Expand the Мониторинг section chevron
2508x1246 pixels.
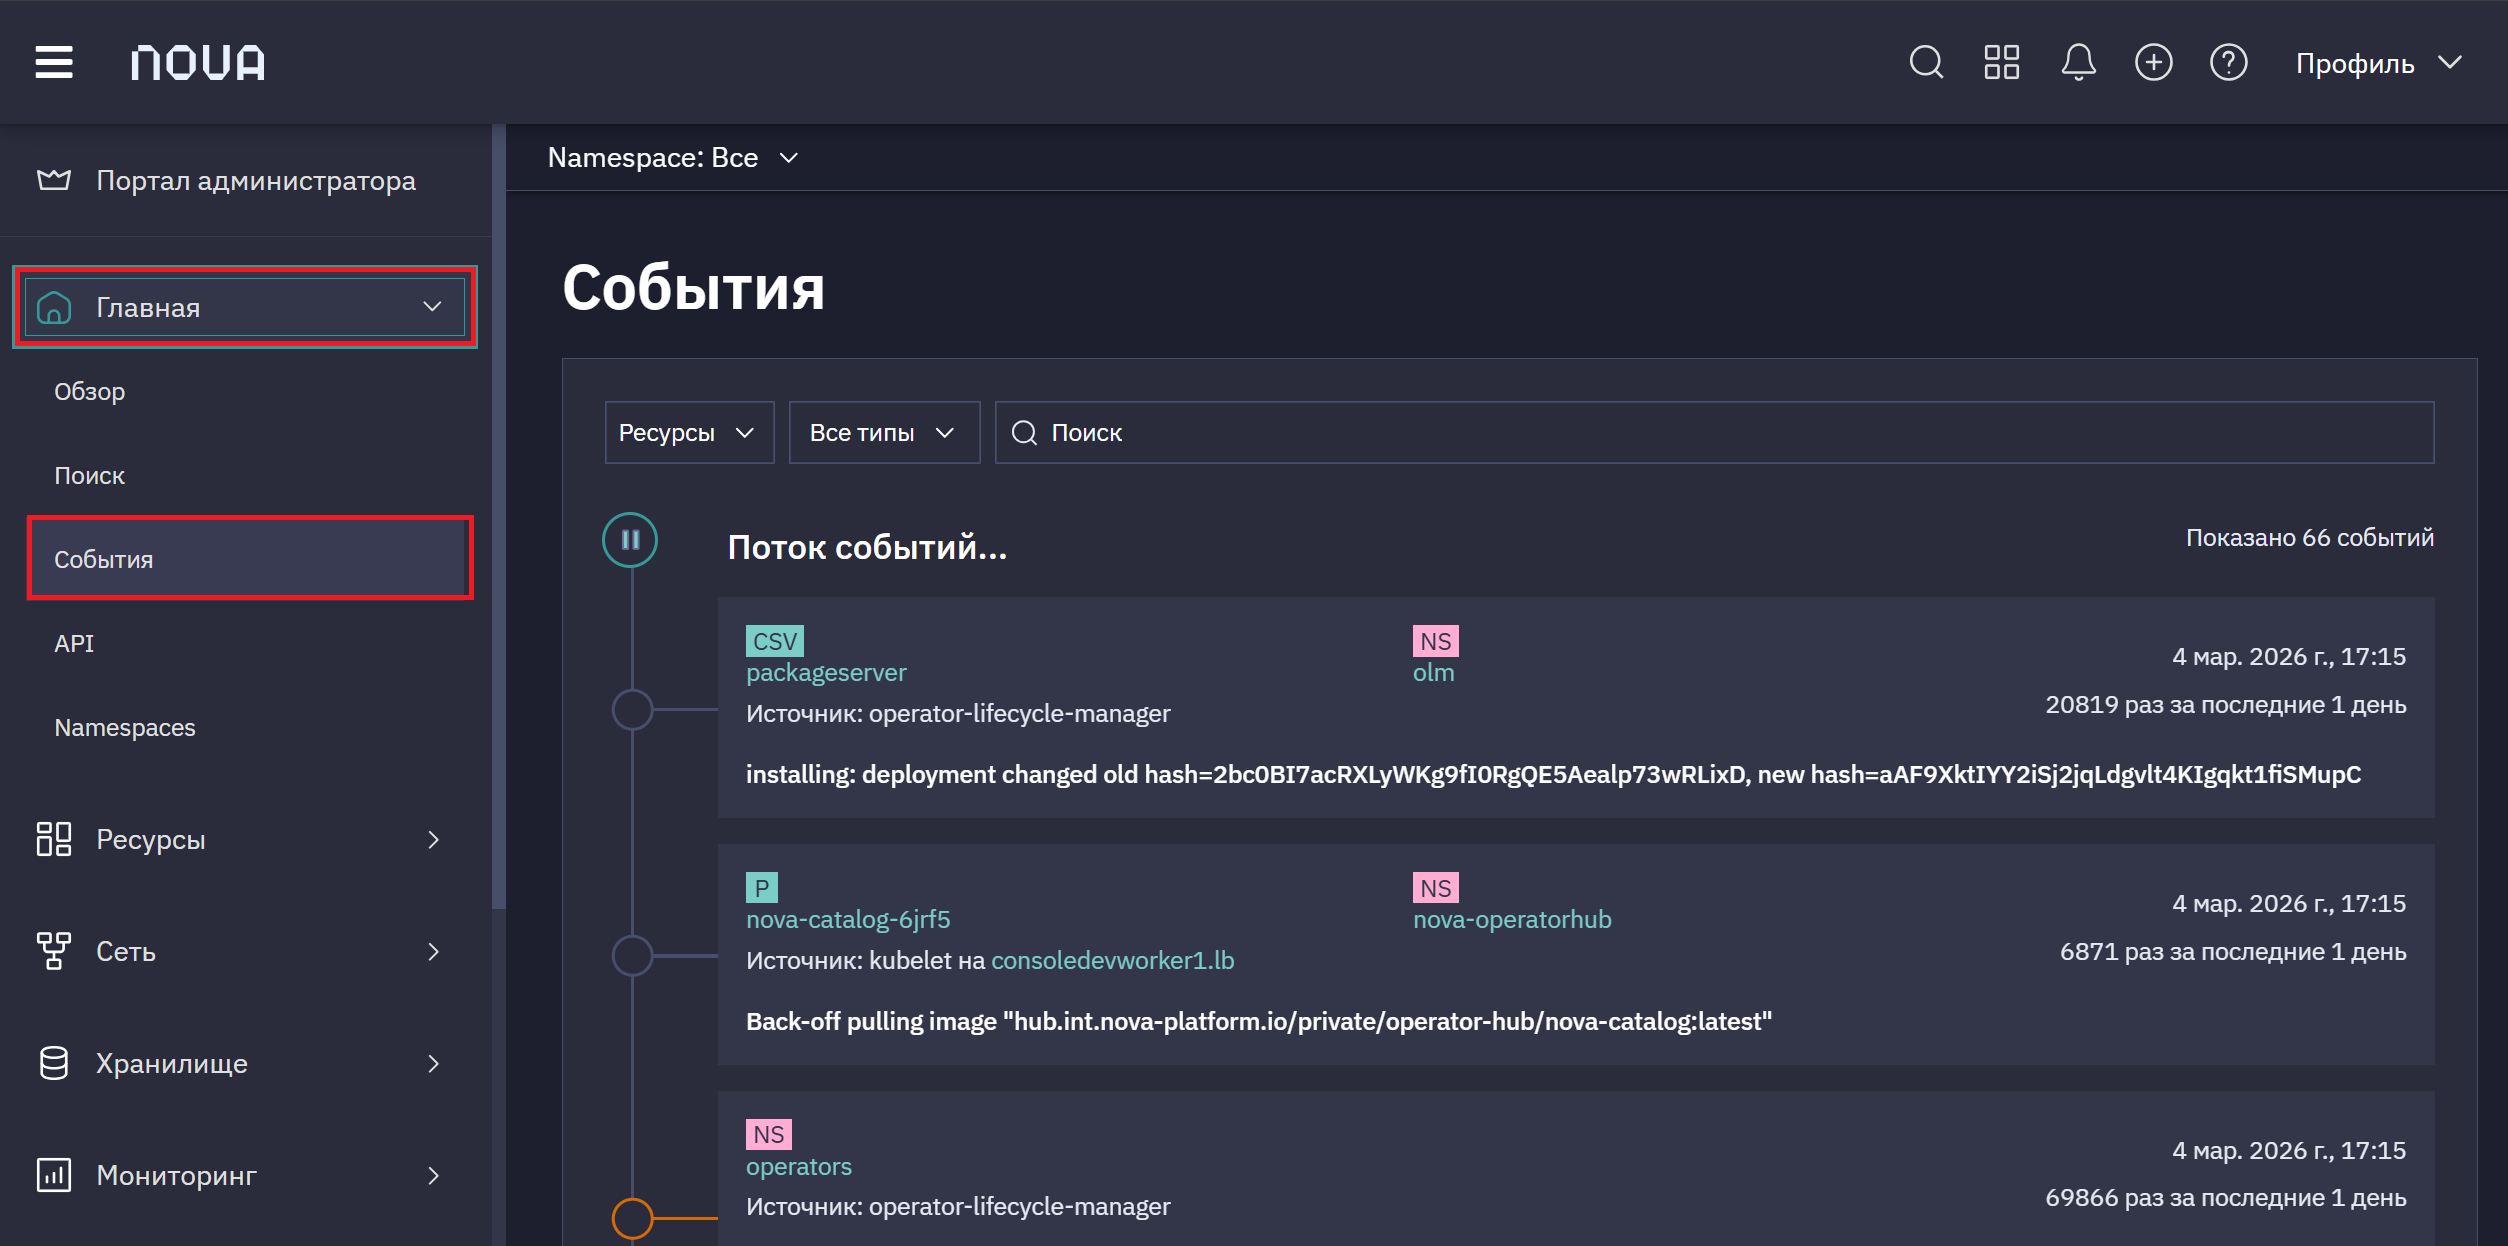coord(433,1175)
